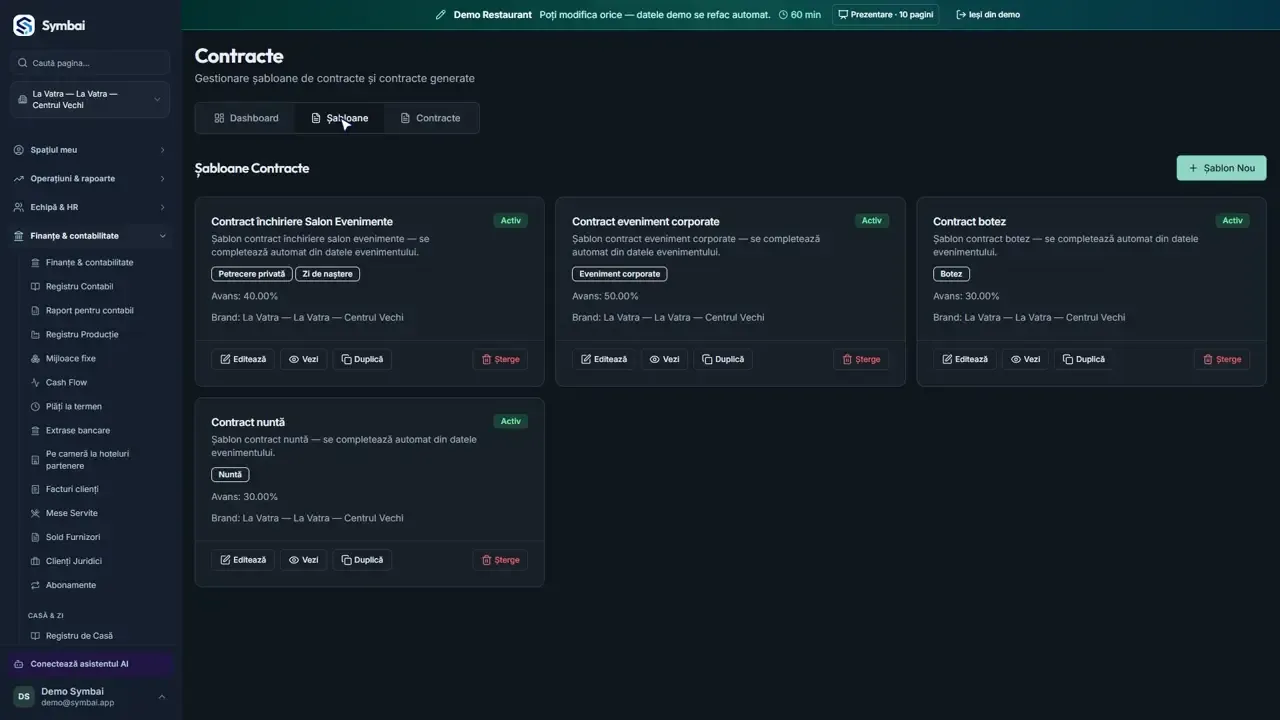1280x720 pixels.
Task: Switch to the Dashboard tab
Action: coord(246,118)
